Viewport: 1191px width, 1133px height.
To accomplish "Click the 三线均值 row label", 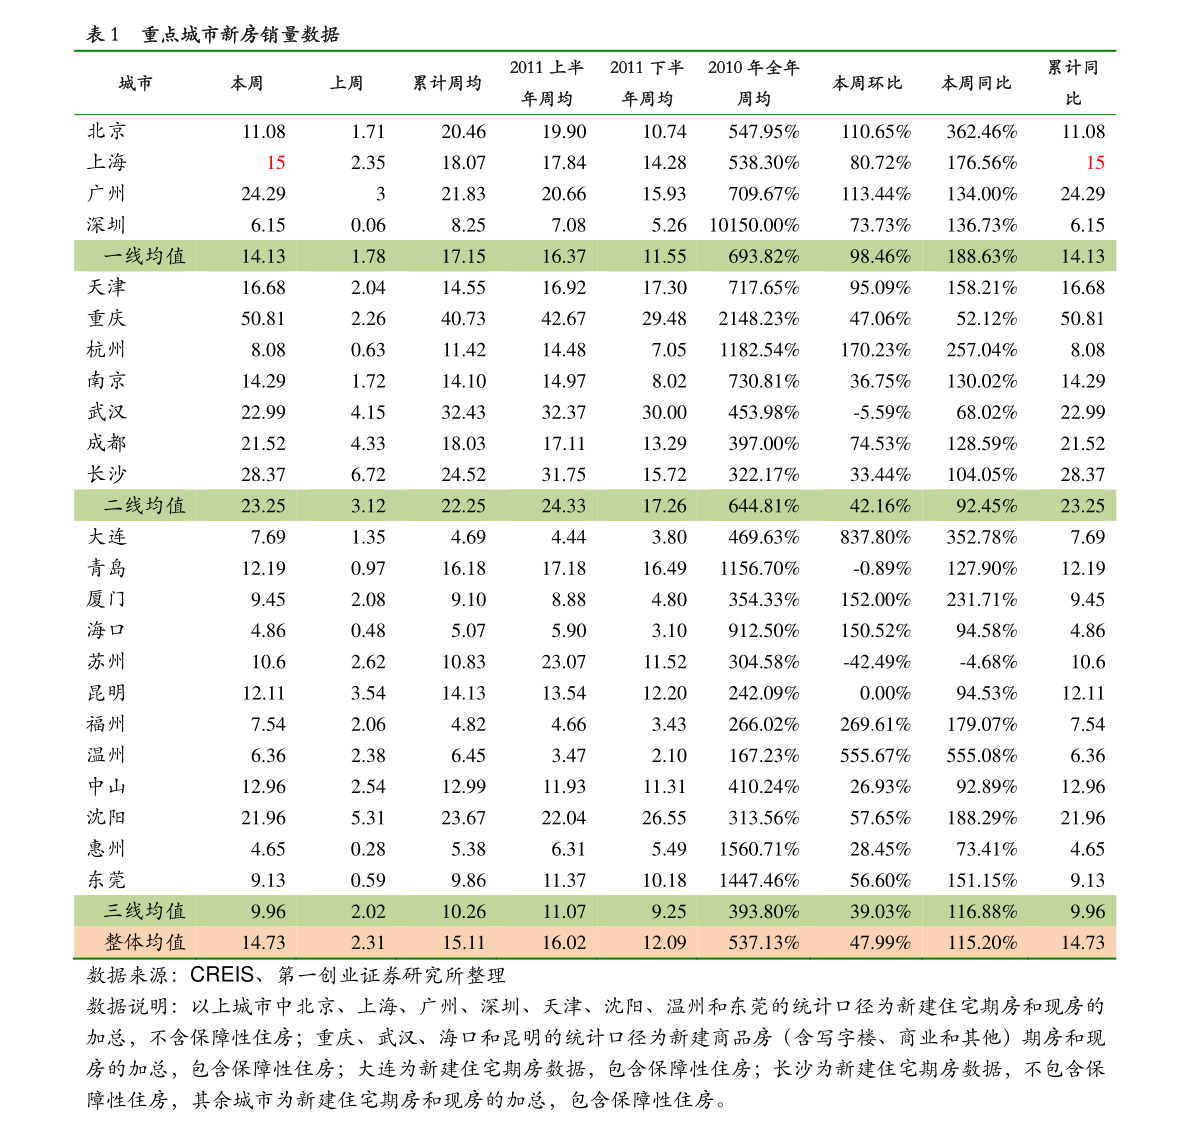I will pos(144,911).
